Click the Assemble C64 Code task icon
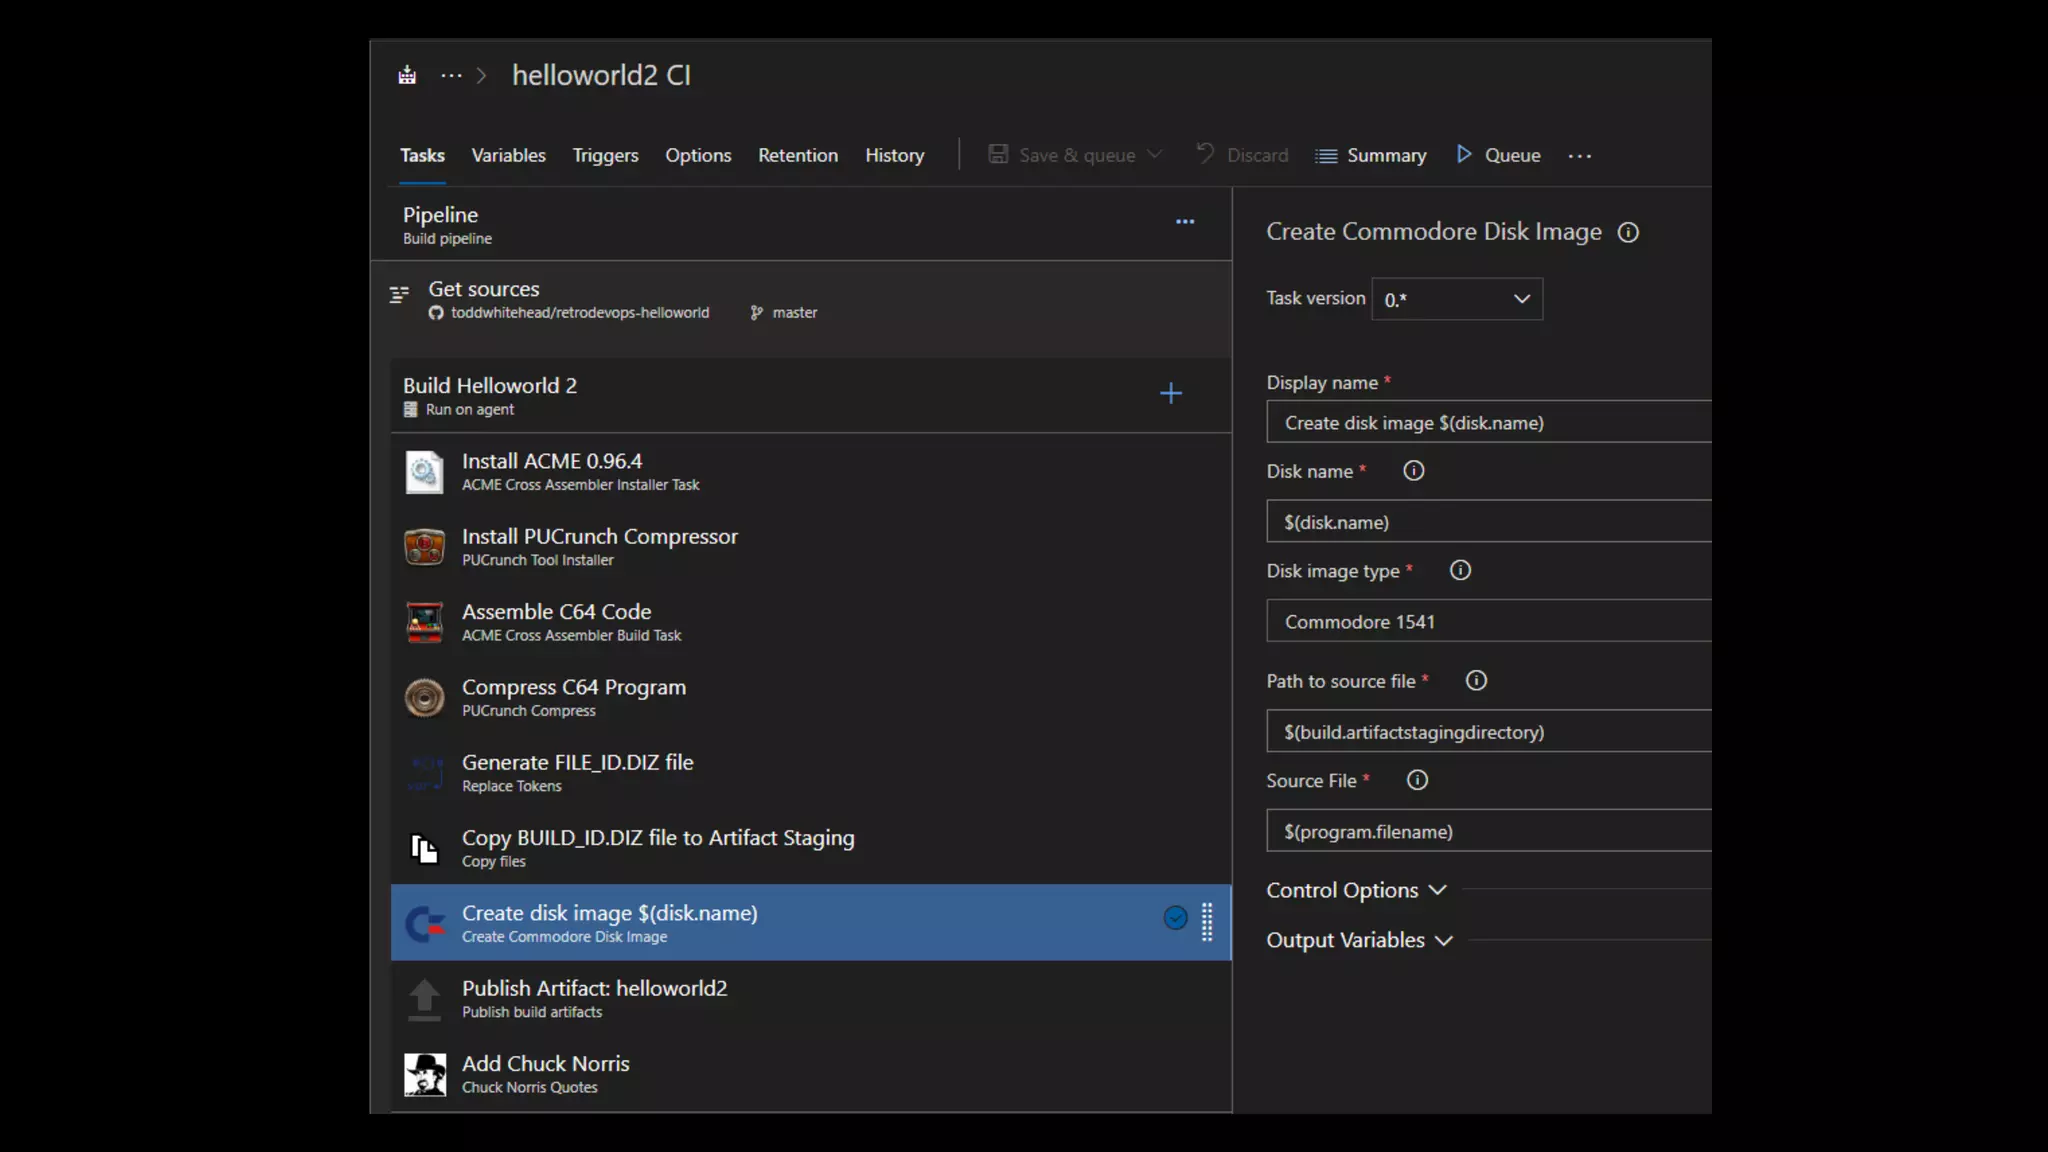Image resolution: width=2048 pixels, height=1152 pixels. click(x=424, y=622)
